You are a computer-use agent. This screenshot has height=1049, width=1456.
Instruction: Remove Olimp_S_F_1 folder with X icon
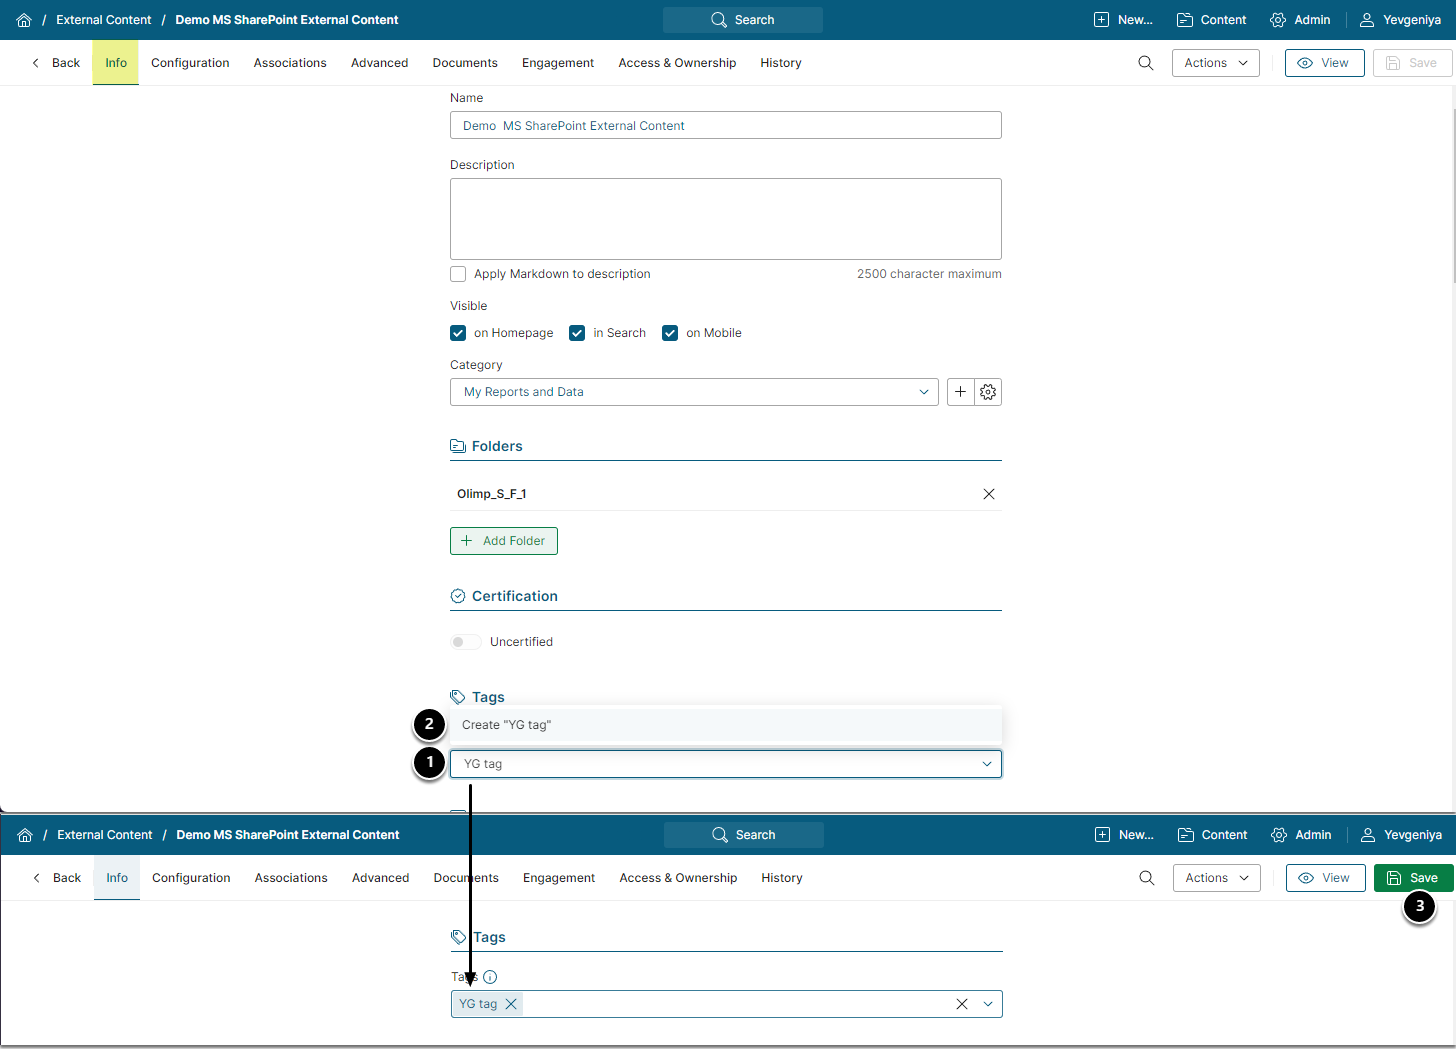click(x=989, y=494)
